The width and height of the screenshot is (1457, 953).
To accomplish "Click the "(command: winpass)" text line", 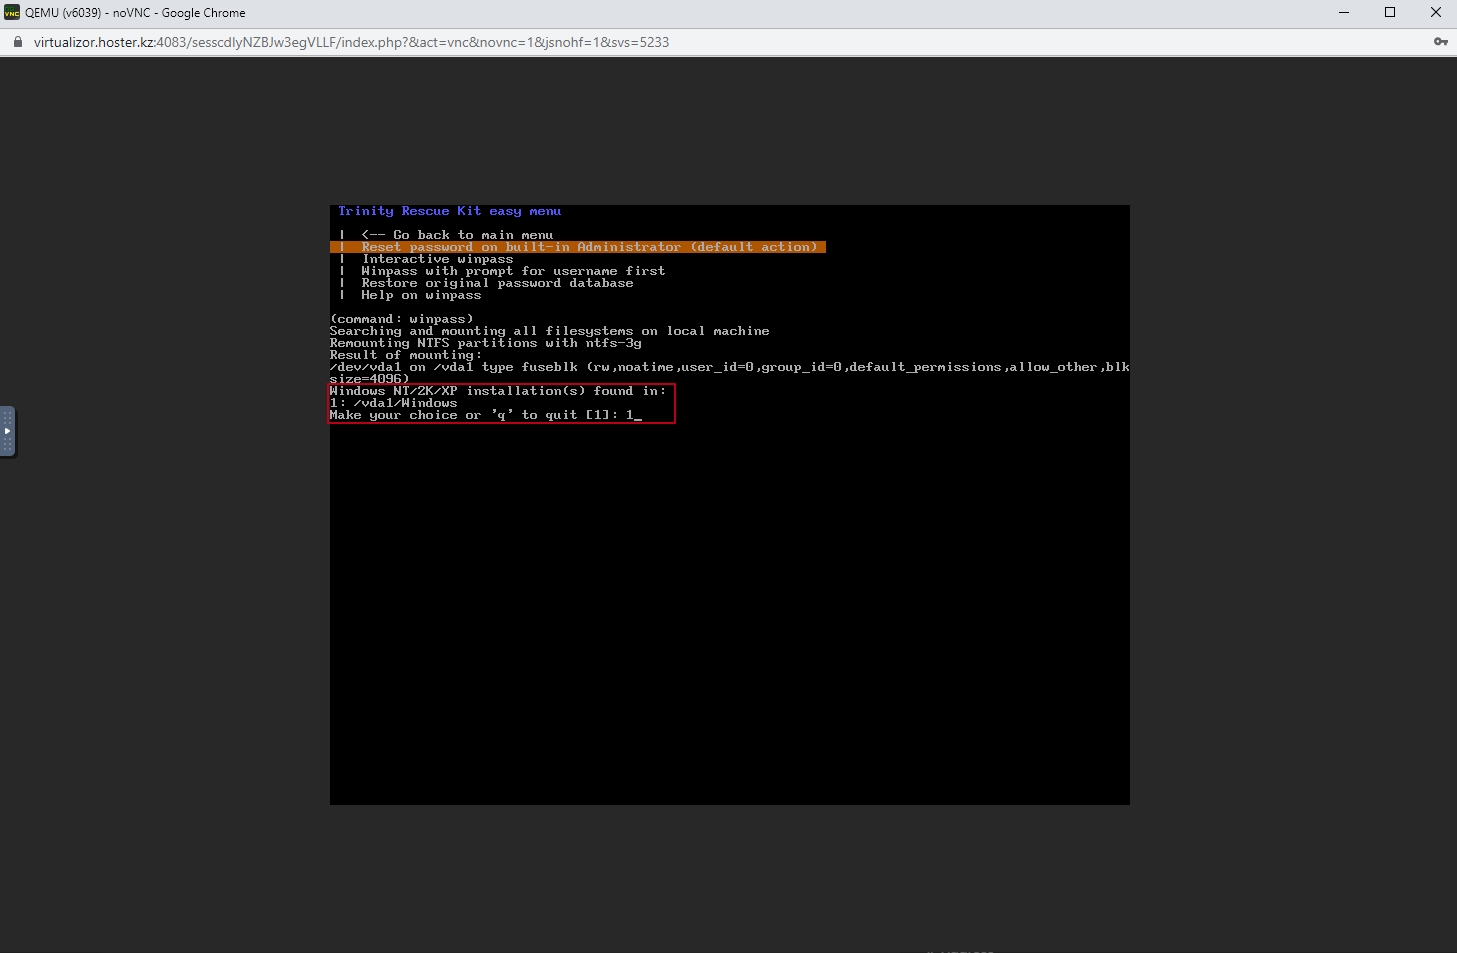I will tap(402, 319).
